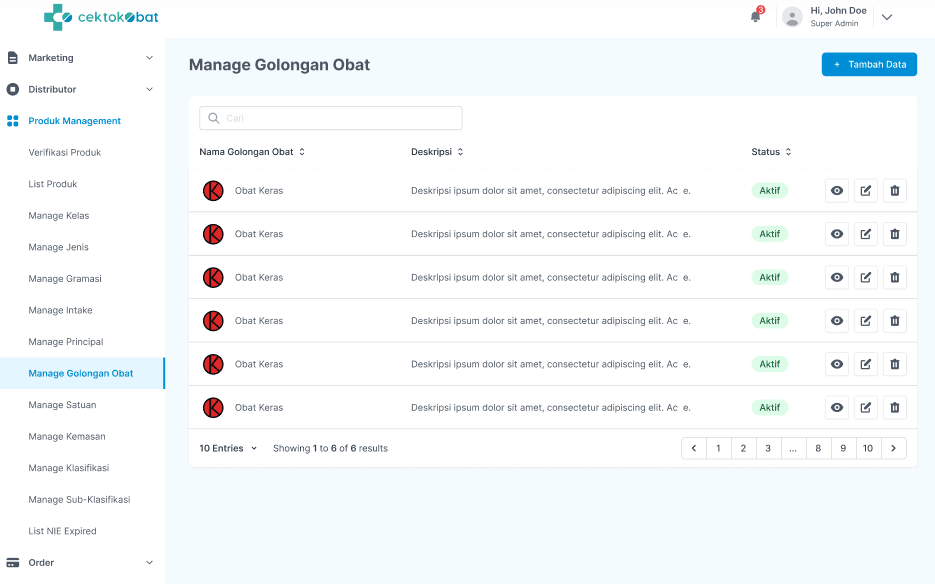View details with eye icon in second row
The image size is (935, 584).
[837, 234]
